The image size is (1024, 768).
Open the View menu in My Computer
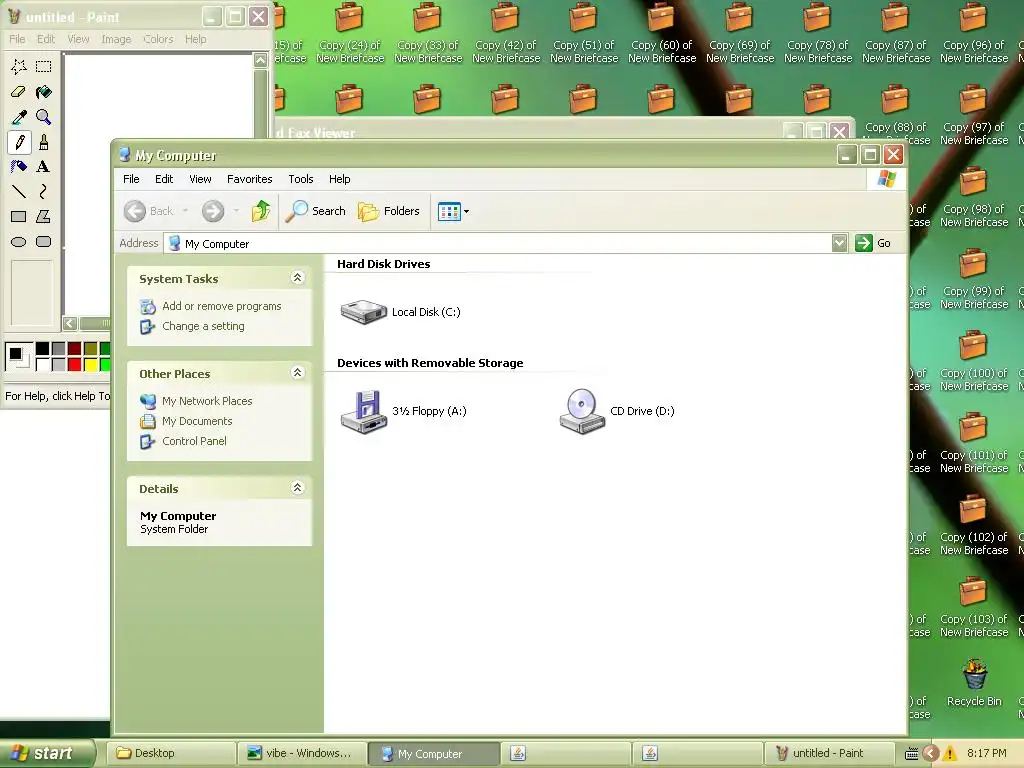[x=200, y=179]
